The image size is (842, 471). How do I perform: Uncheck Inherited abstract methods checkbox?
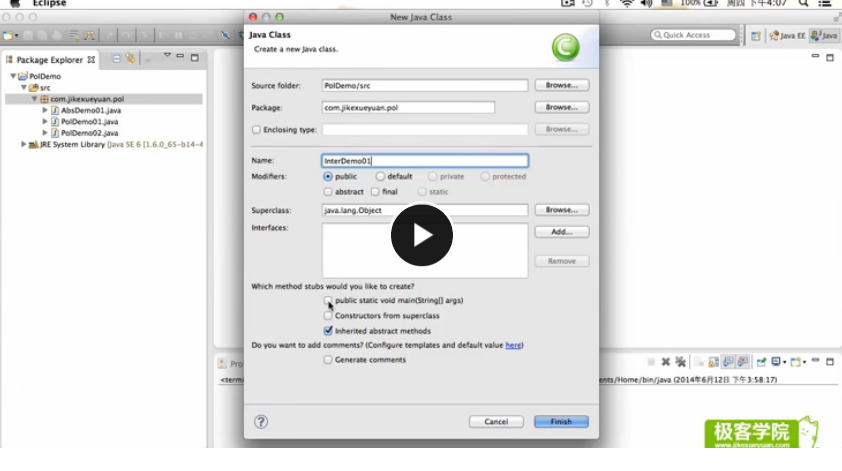point(328,331)
